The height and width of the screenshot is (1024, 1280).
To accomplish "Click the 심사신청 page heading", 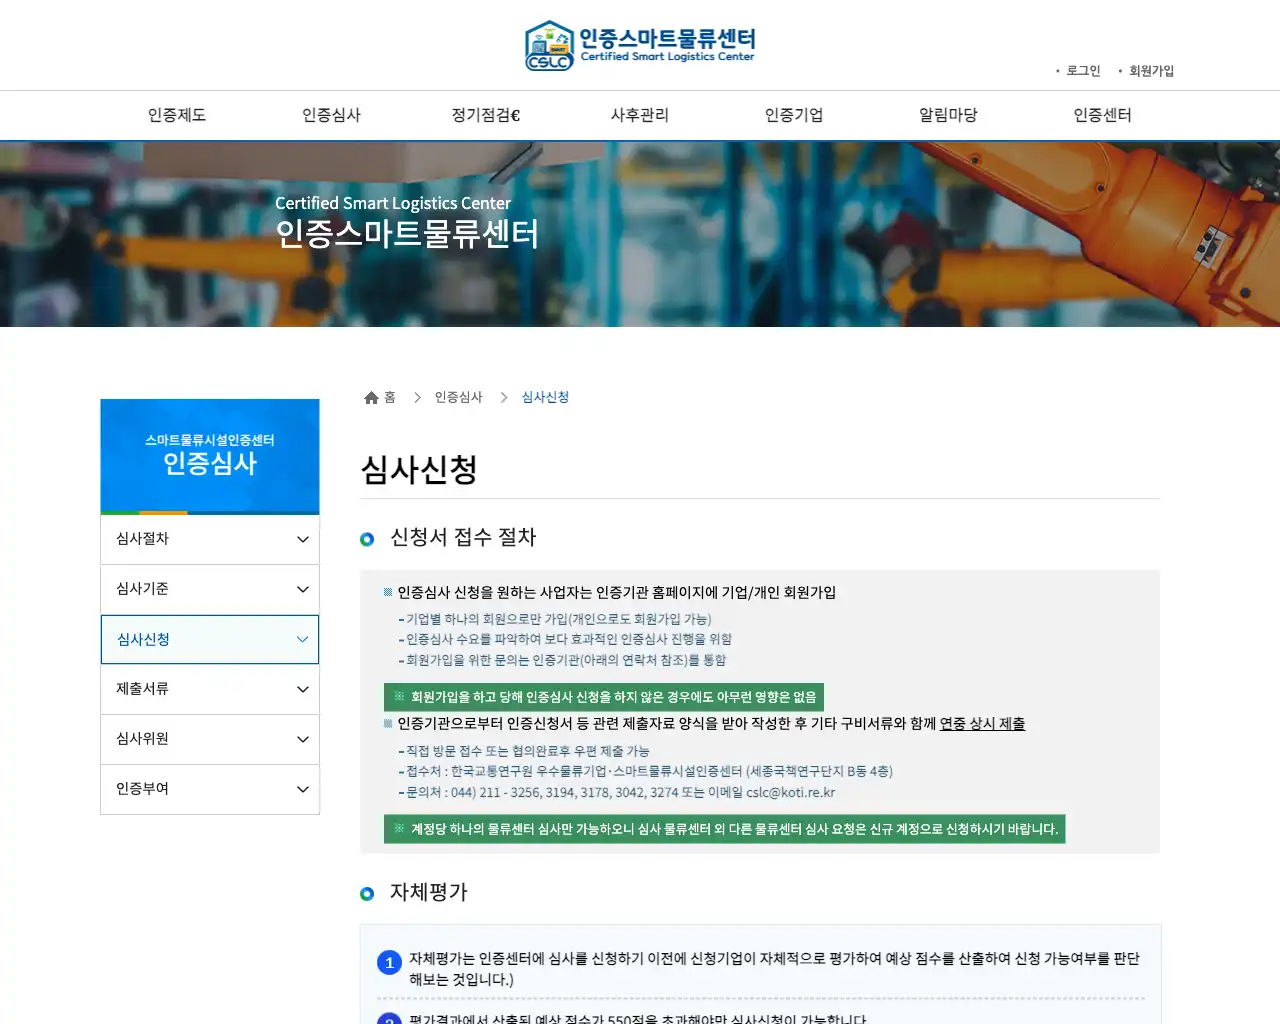I will (419, 469).
